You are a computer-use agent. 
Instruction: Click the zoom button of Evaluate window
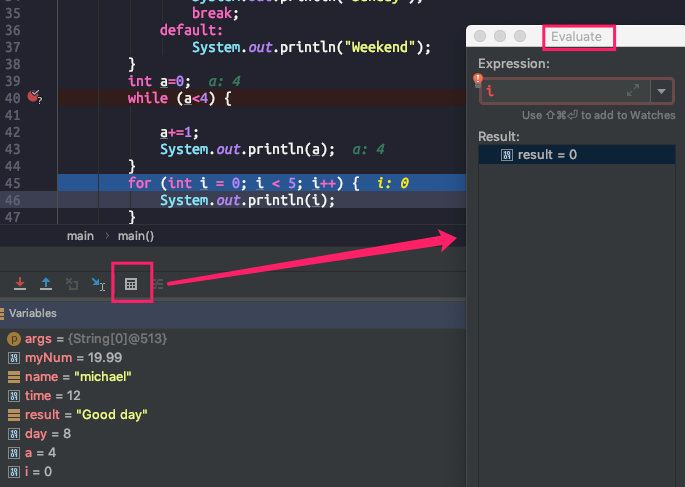[520, 36]
